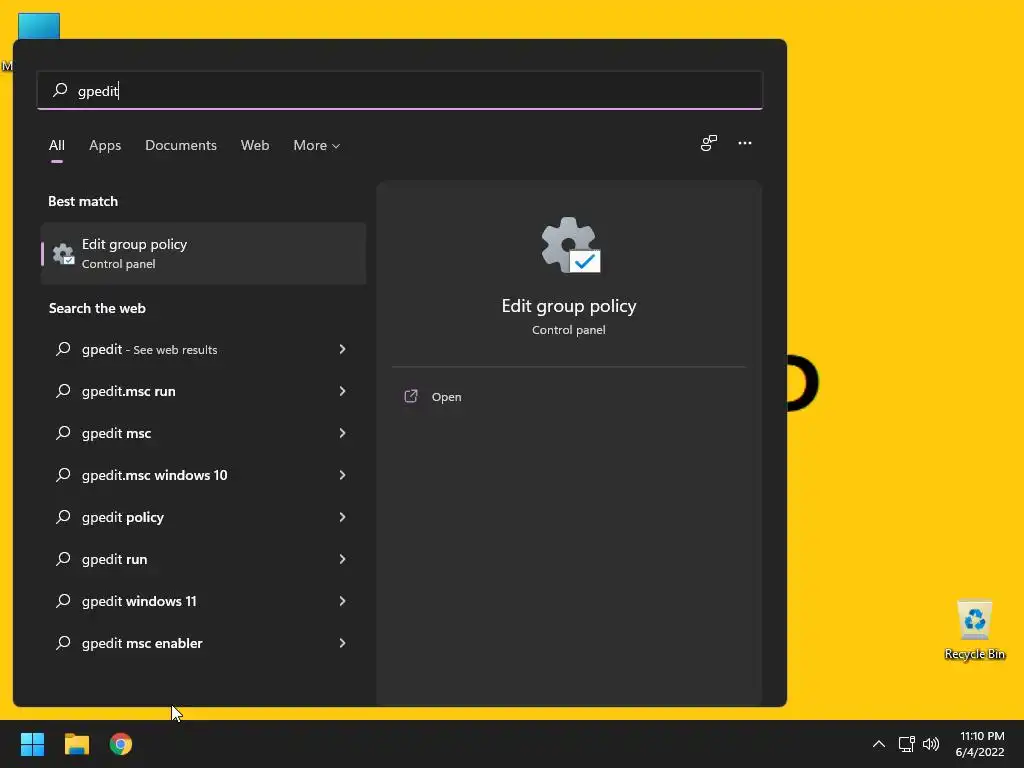Click the Edit group policy title in preview pane
The height and width of the screenshot is (768, 1024).
(569, 306)
